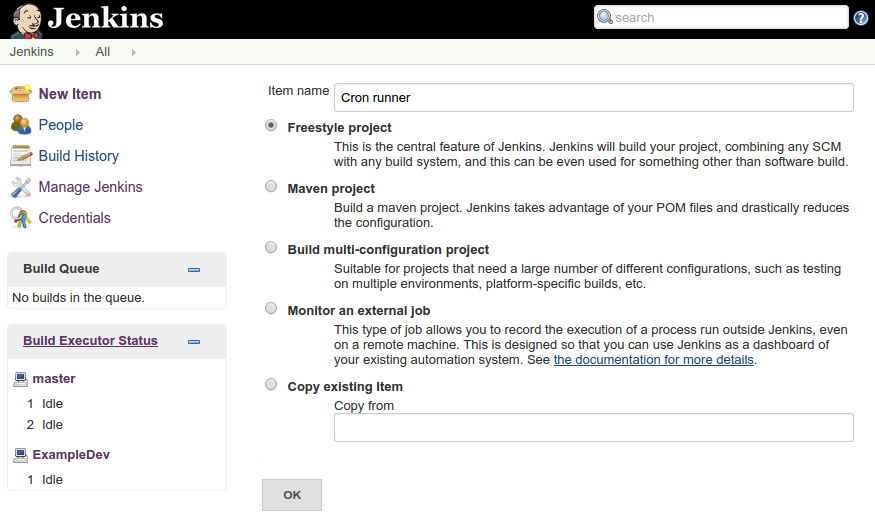875x517 pixels.
Task: Open the ExampleDev node link
Action: point(71,454)
